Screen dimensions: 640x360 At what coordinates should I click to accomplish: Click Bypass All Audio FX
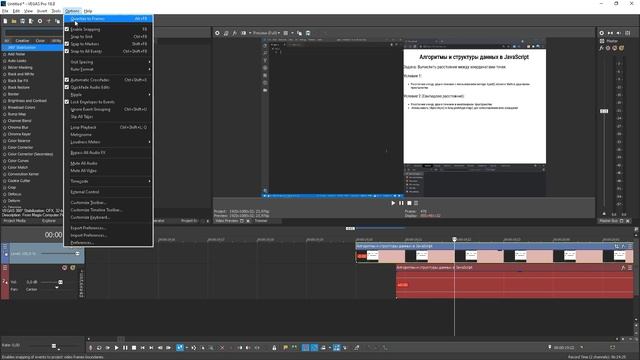point(108,153)
